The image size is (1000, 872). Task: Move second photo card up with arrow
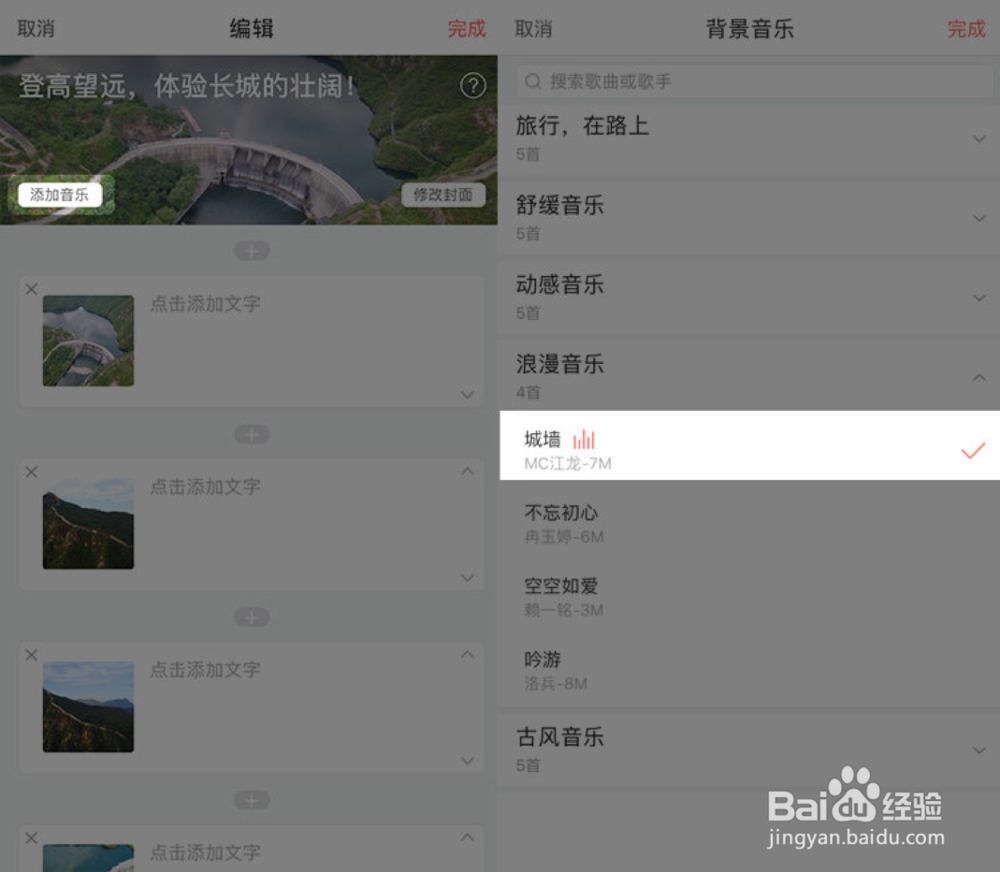[467, 471]
